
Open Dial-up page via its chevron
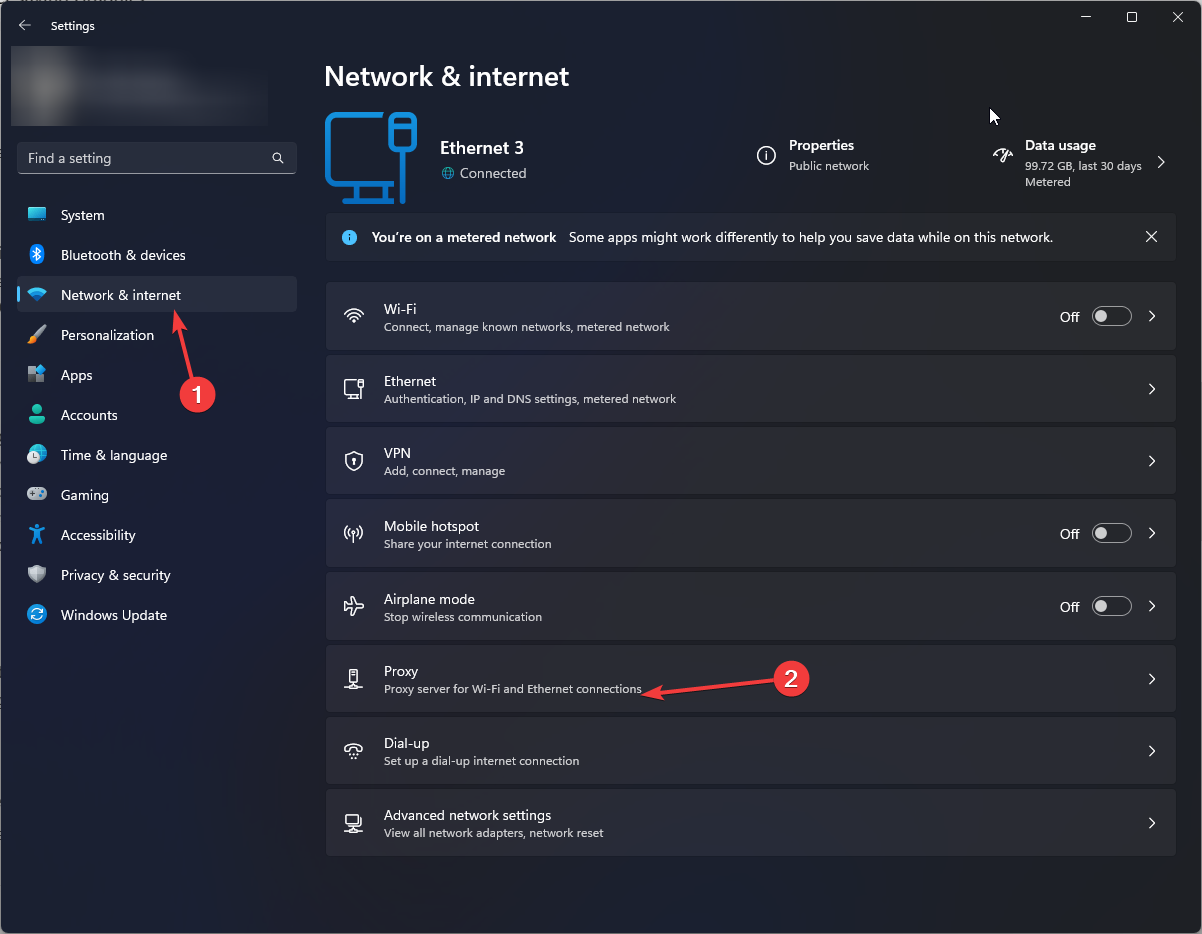click(1152, 751)
